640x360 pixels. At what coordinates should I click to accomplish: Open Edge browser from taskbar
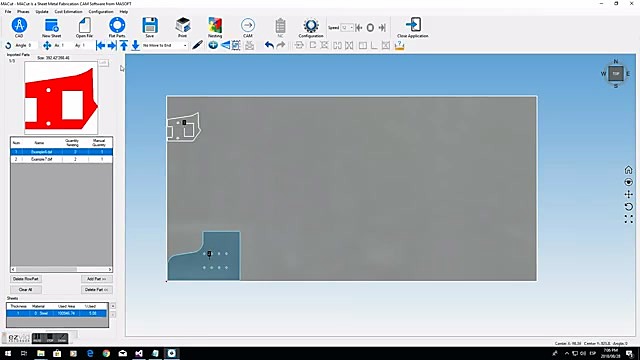[x=90, y=353]
